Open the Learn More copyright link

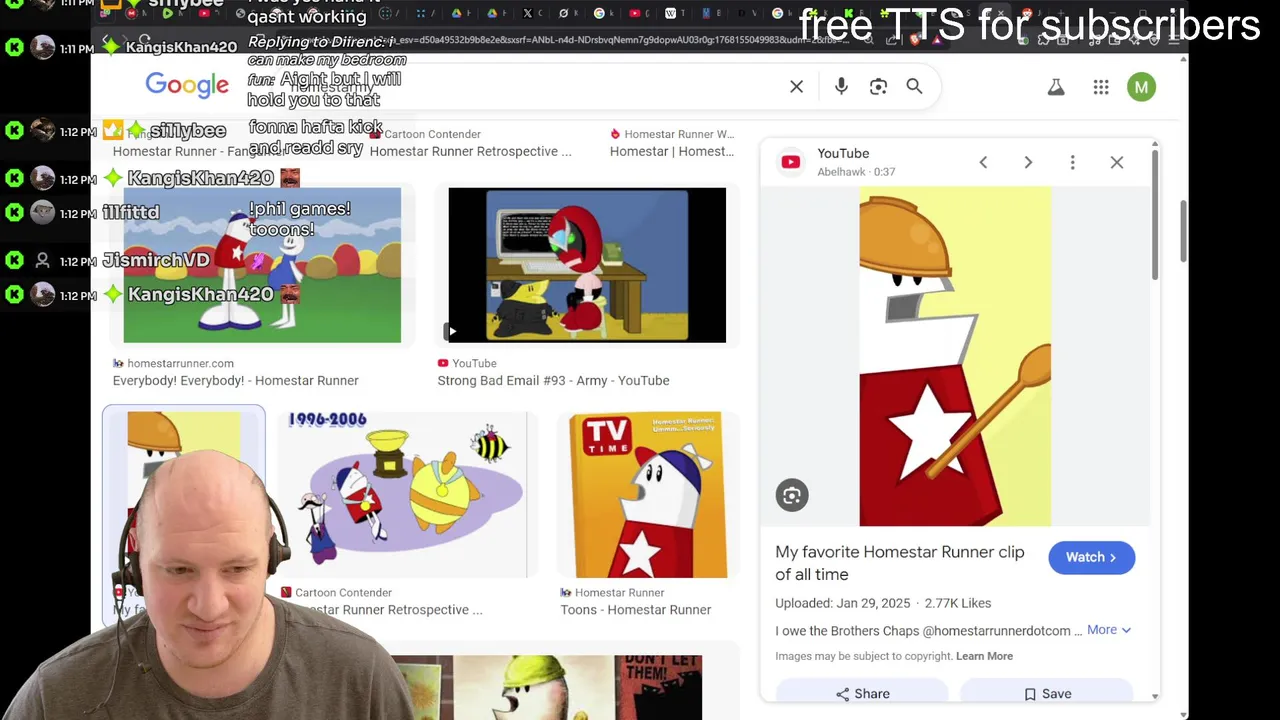(984, 656)
